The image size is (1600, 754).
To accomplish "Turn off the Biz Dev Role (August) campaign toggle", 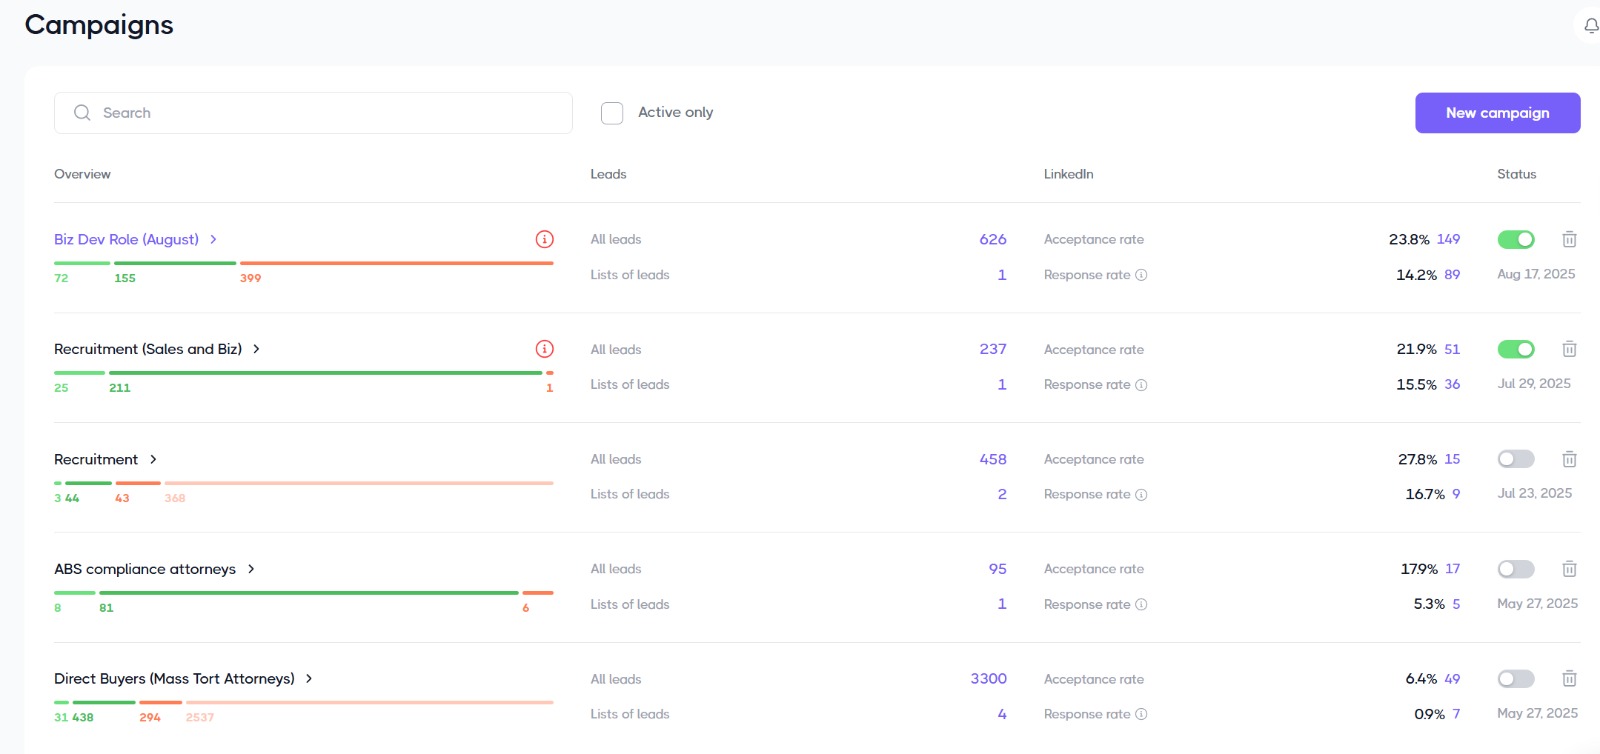I will coord(1515,239).
